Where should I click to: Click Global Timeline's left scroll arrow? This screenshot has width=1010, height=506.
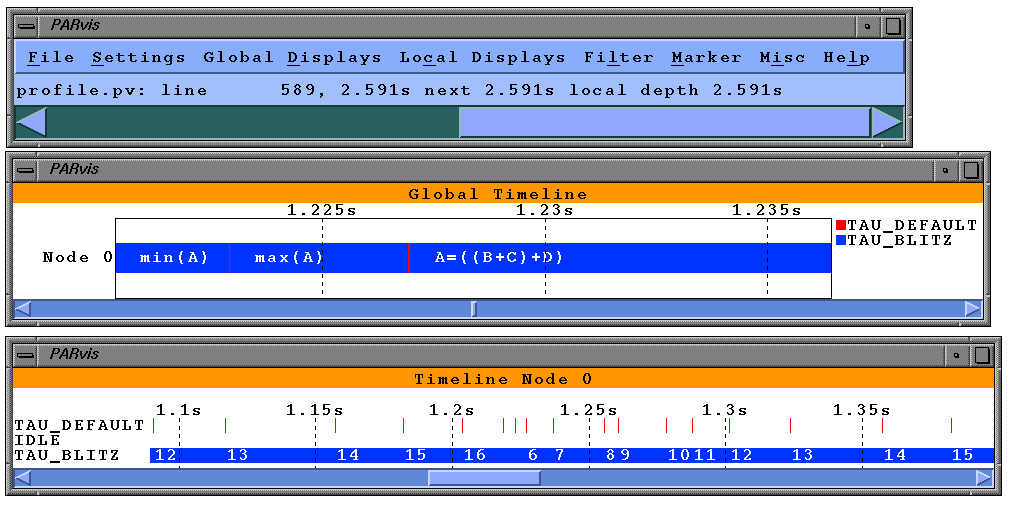tap(22, 309)
